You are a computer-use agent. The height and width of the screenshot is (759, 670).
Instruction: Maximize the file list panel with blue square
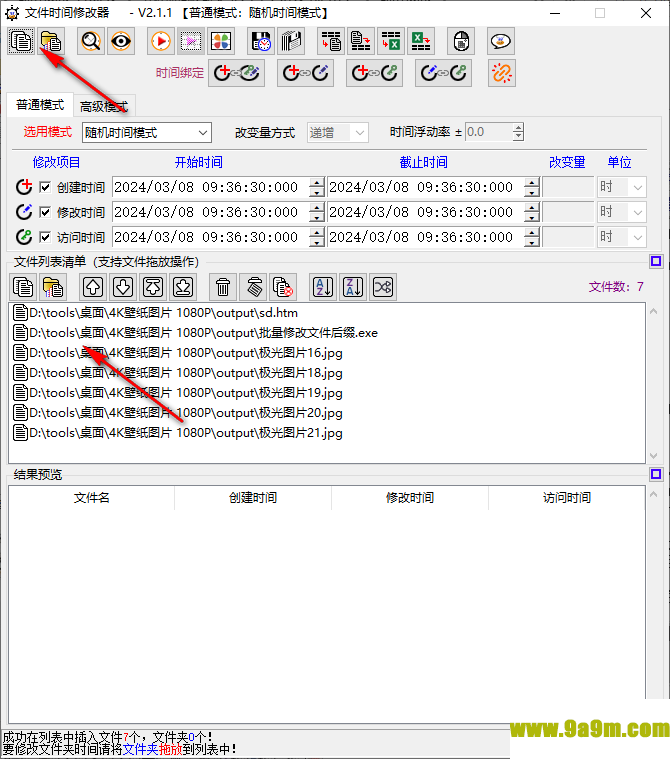pyautogui.click(x=656, y=261)
